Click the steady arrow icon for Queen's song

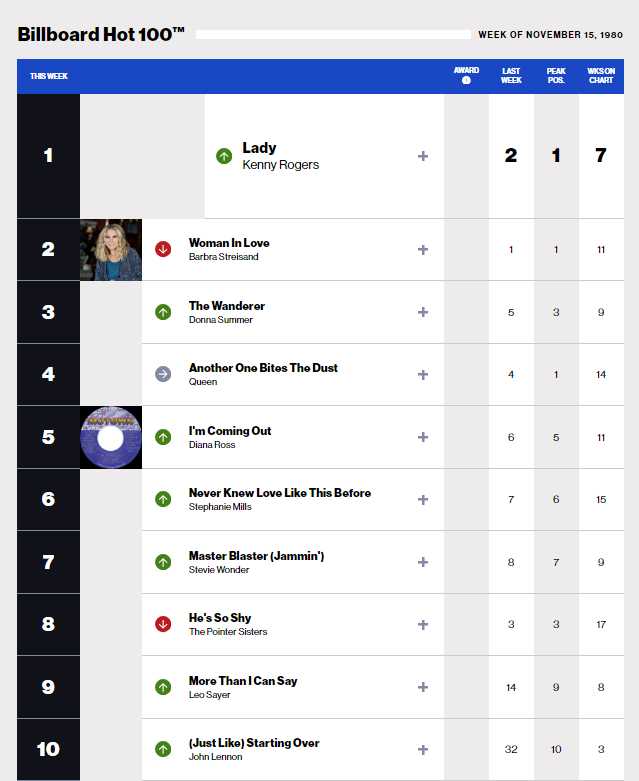click(163, 374)
